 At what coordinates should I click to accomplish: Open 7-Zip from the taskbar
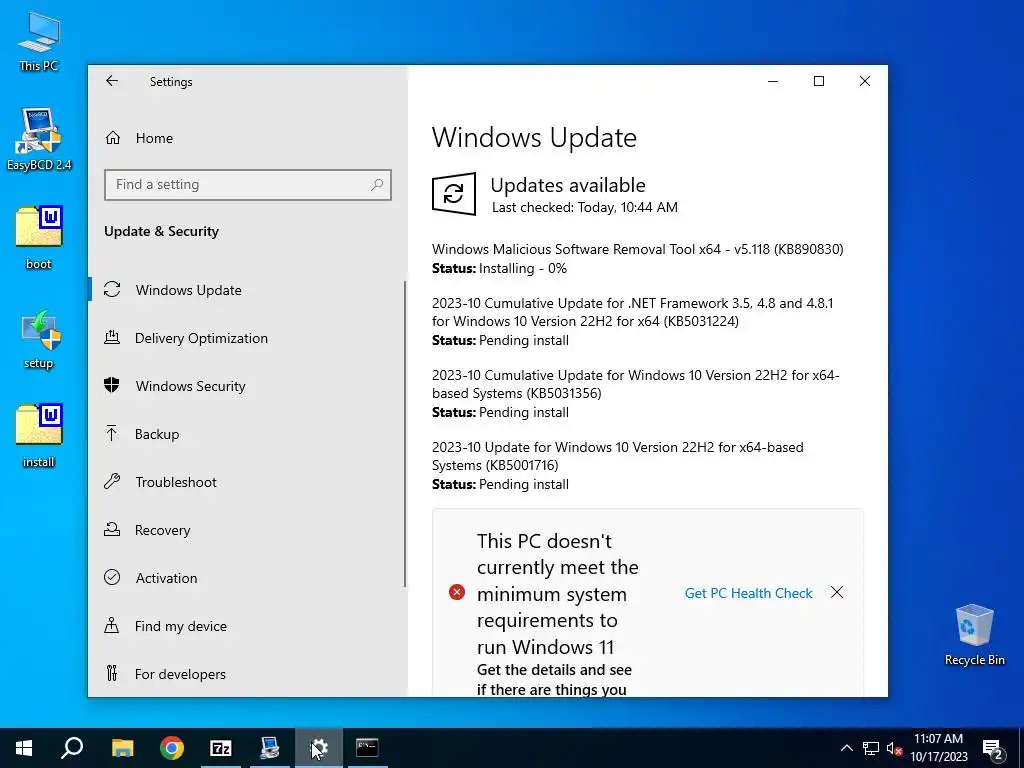[221, 748]
